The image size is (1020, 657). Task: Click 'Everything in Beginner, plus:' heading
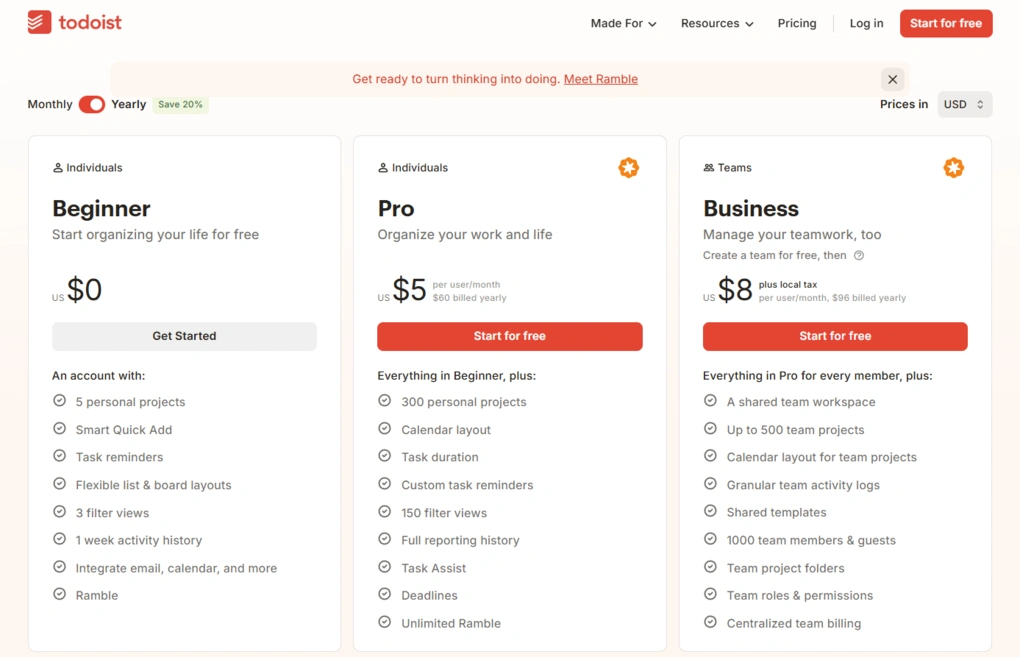[457, 376]
